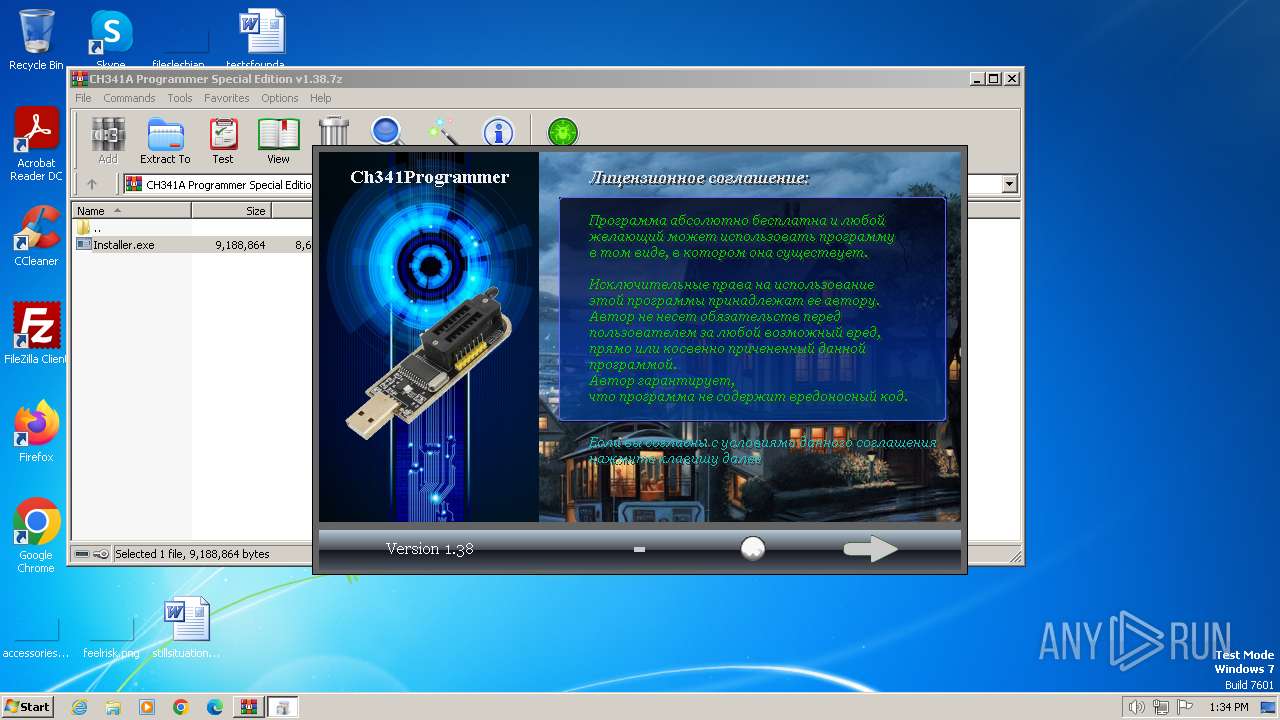Click the green VirusScan bug icon
This screenshot has width=1280, height=720.
pyautogui.click(x=563, y=132)
